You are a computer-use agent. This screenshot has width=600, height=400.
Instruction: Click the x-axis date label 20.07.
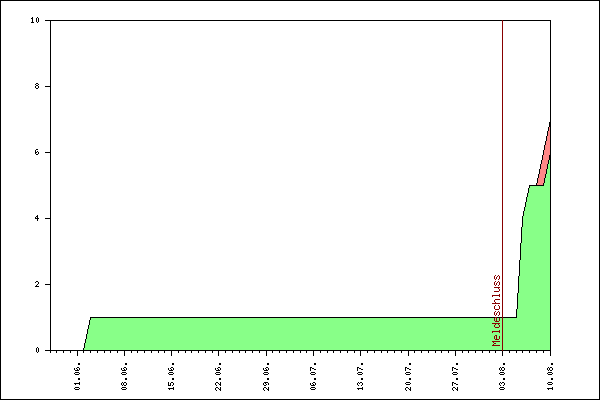[x=408, y=377]
